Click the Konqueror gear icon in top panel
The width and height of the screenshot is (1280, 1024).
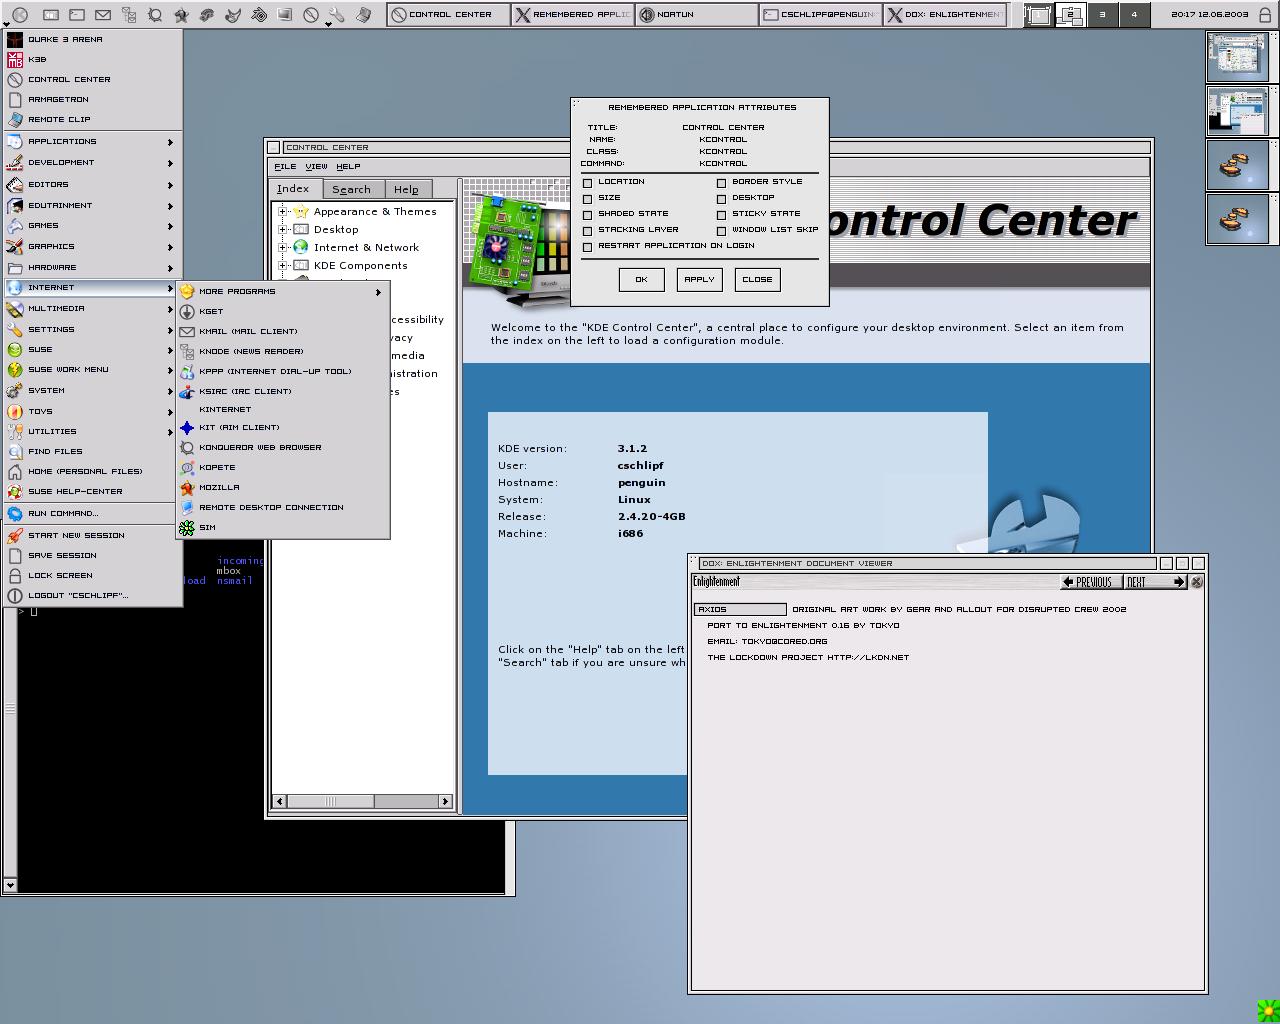155,15
